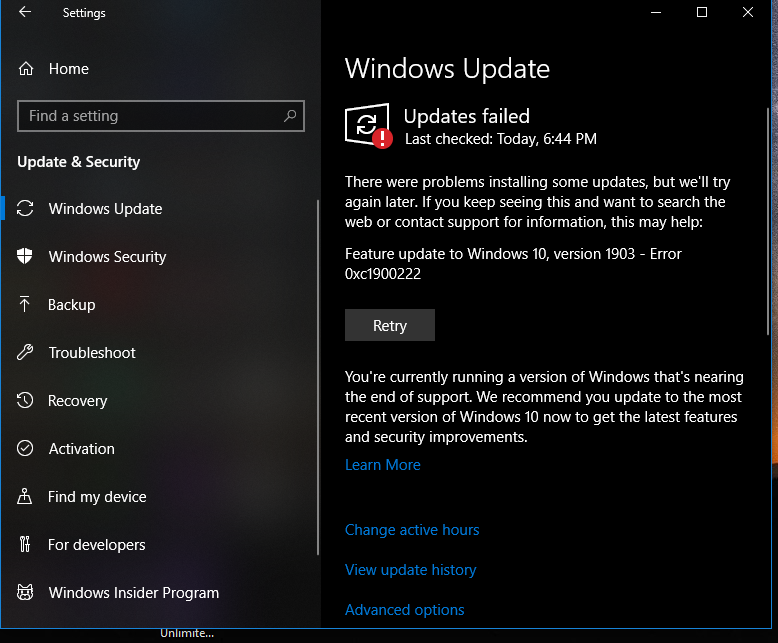Click the 'Updates failed' heading text
This screenshot has width=778, height=643.
466,116
